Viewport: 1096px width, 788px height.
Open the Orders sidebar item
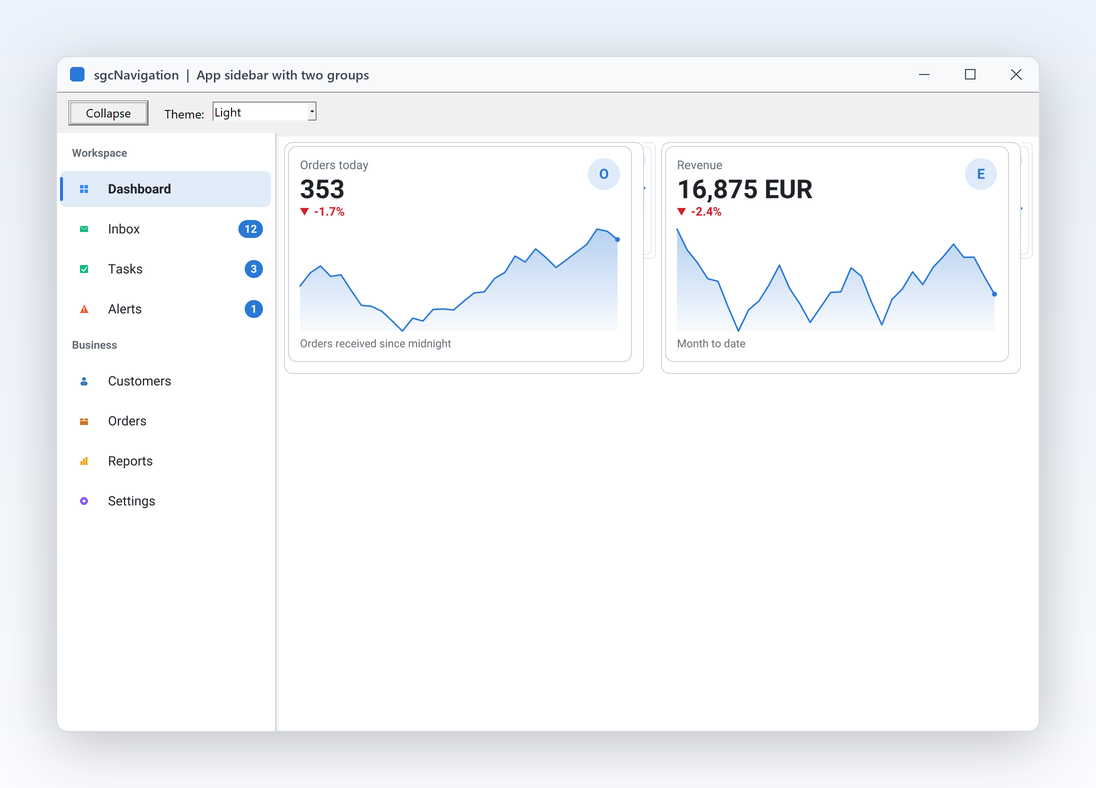(x=166, y=421)
